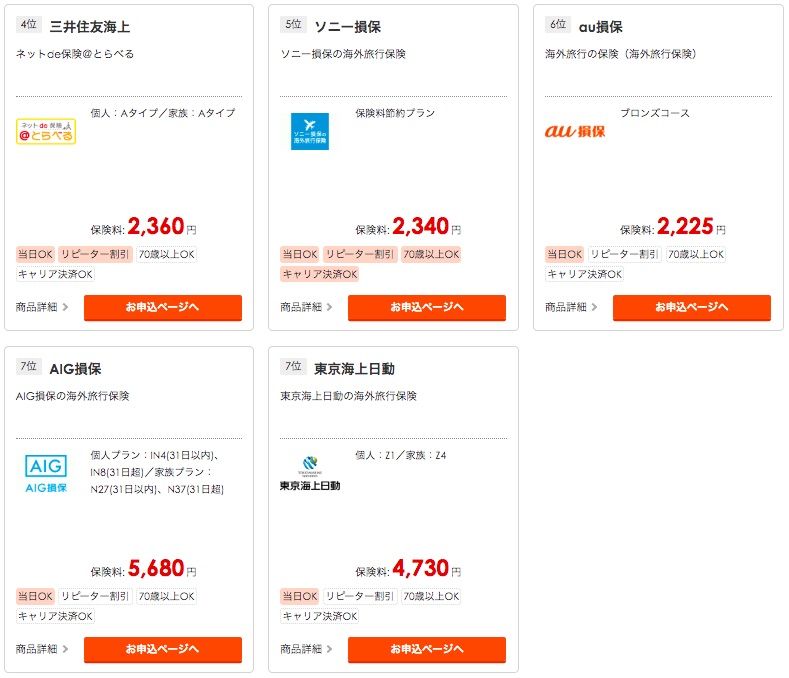Click キャリア決済OK tag on AIG損保 card
Image resolution: width=789 pixels, height=678 pixels.
click(x=55, y=616)
